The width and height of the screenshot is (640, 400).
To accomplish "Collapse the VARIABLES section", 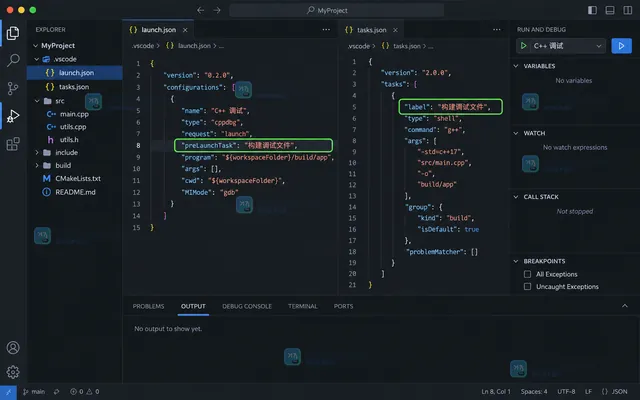I will 516,66.
